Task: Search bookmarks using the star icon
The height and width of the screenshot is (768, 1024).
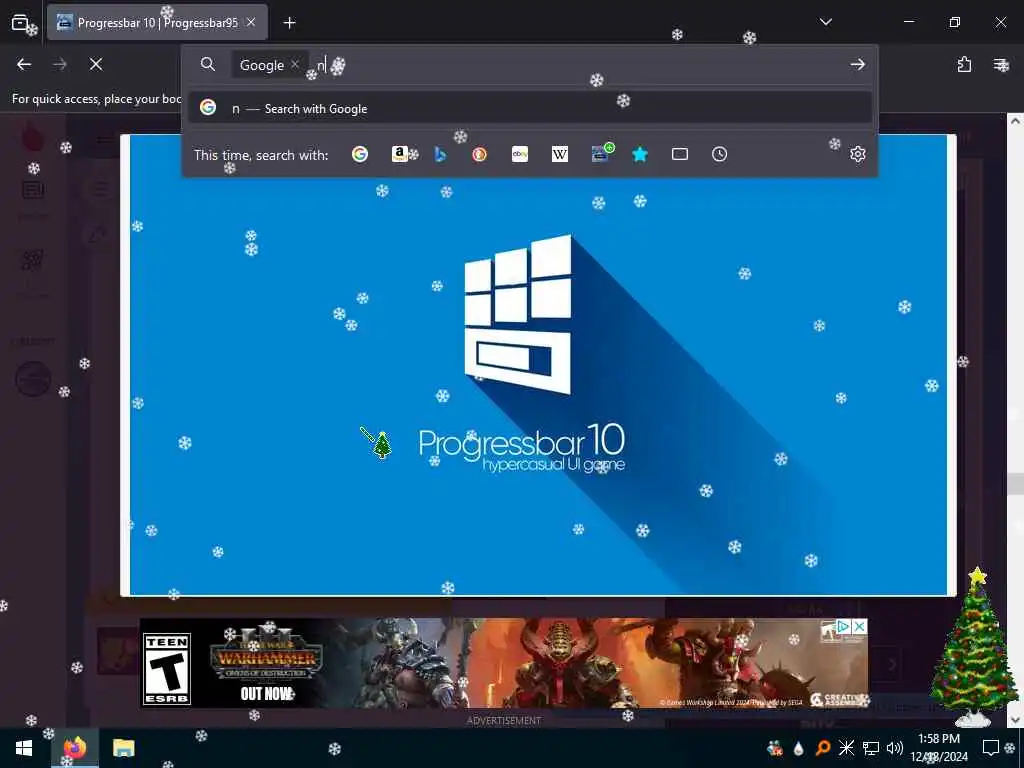Action: [x=640, y=154]
